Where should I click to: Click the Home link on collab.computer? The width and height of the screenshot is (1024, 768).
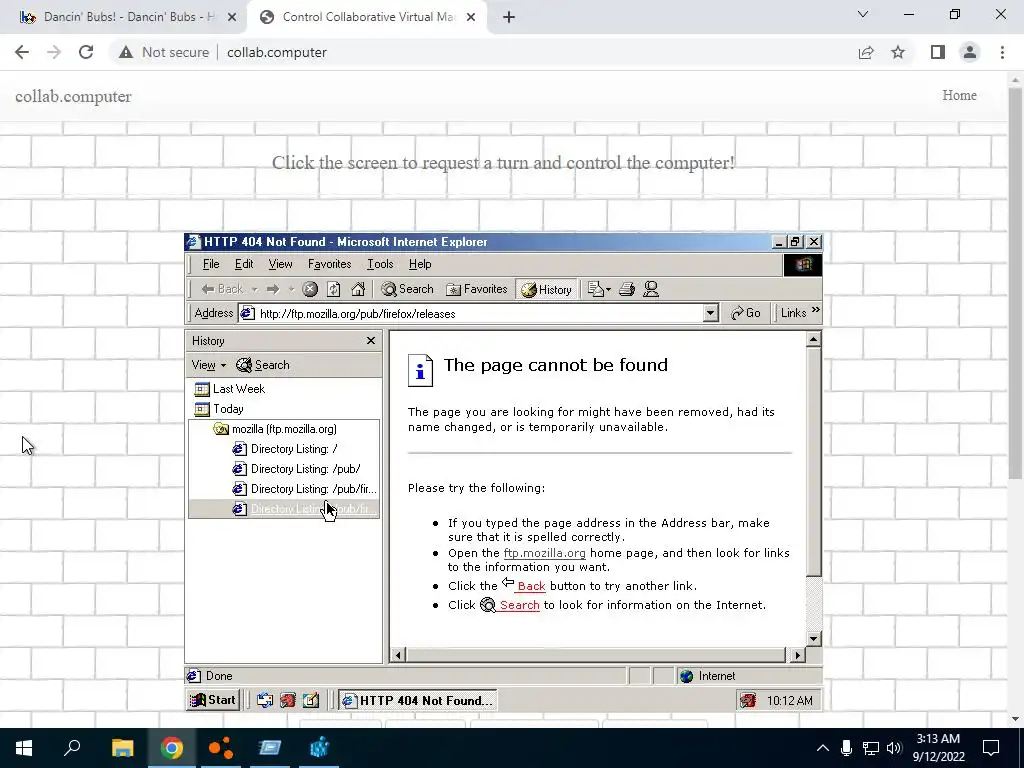point(959,95)
